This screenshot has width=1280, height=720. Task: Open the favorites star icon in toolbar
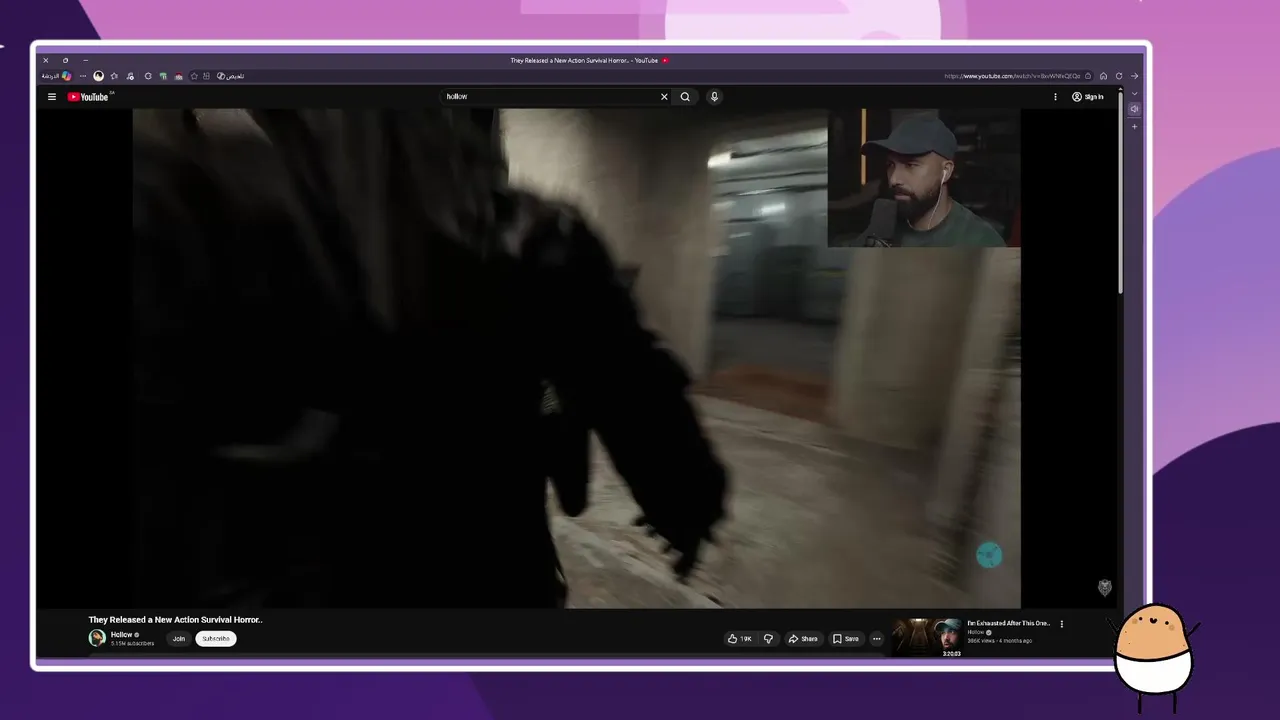[x=114, y=76]
